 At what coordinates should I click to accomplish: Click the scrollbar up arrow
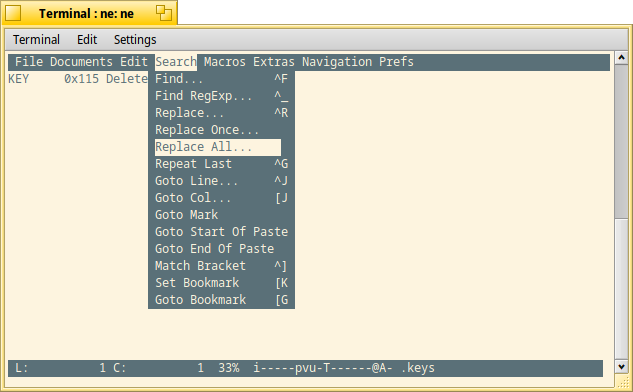point(621,57)
